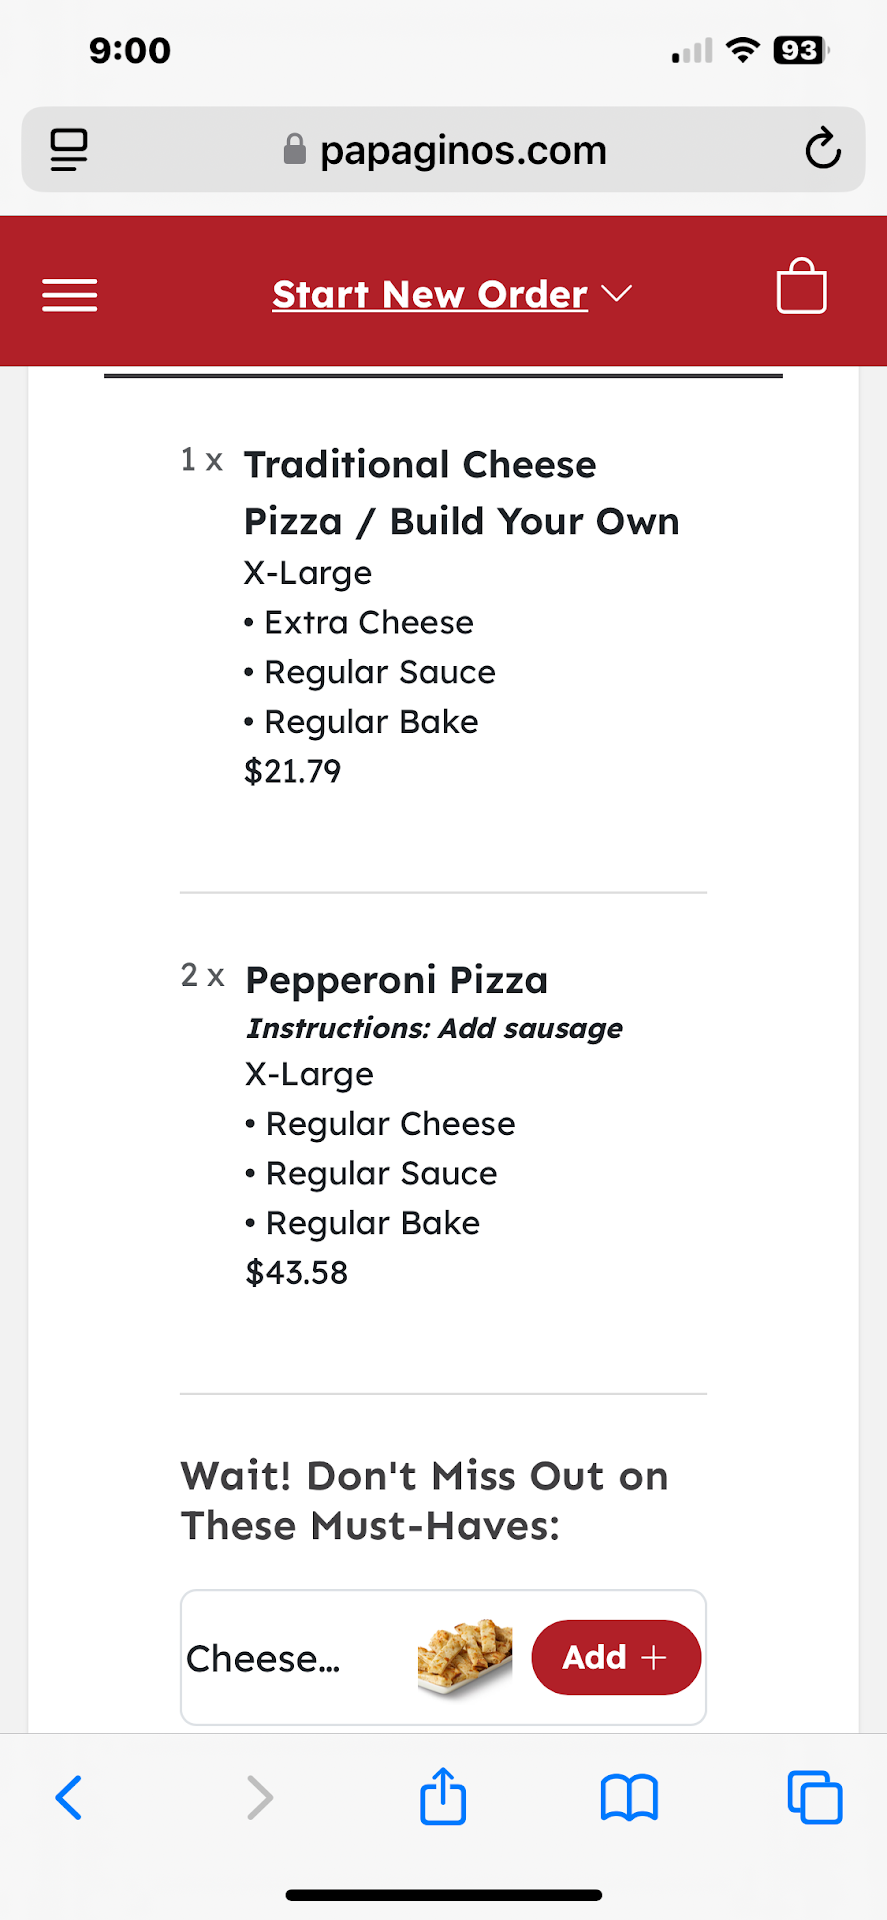Viewport: 887px width, 1920px height.
Task: Tap the Safari back arrow
Action: click(x=68, y=1797)
